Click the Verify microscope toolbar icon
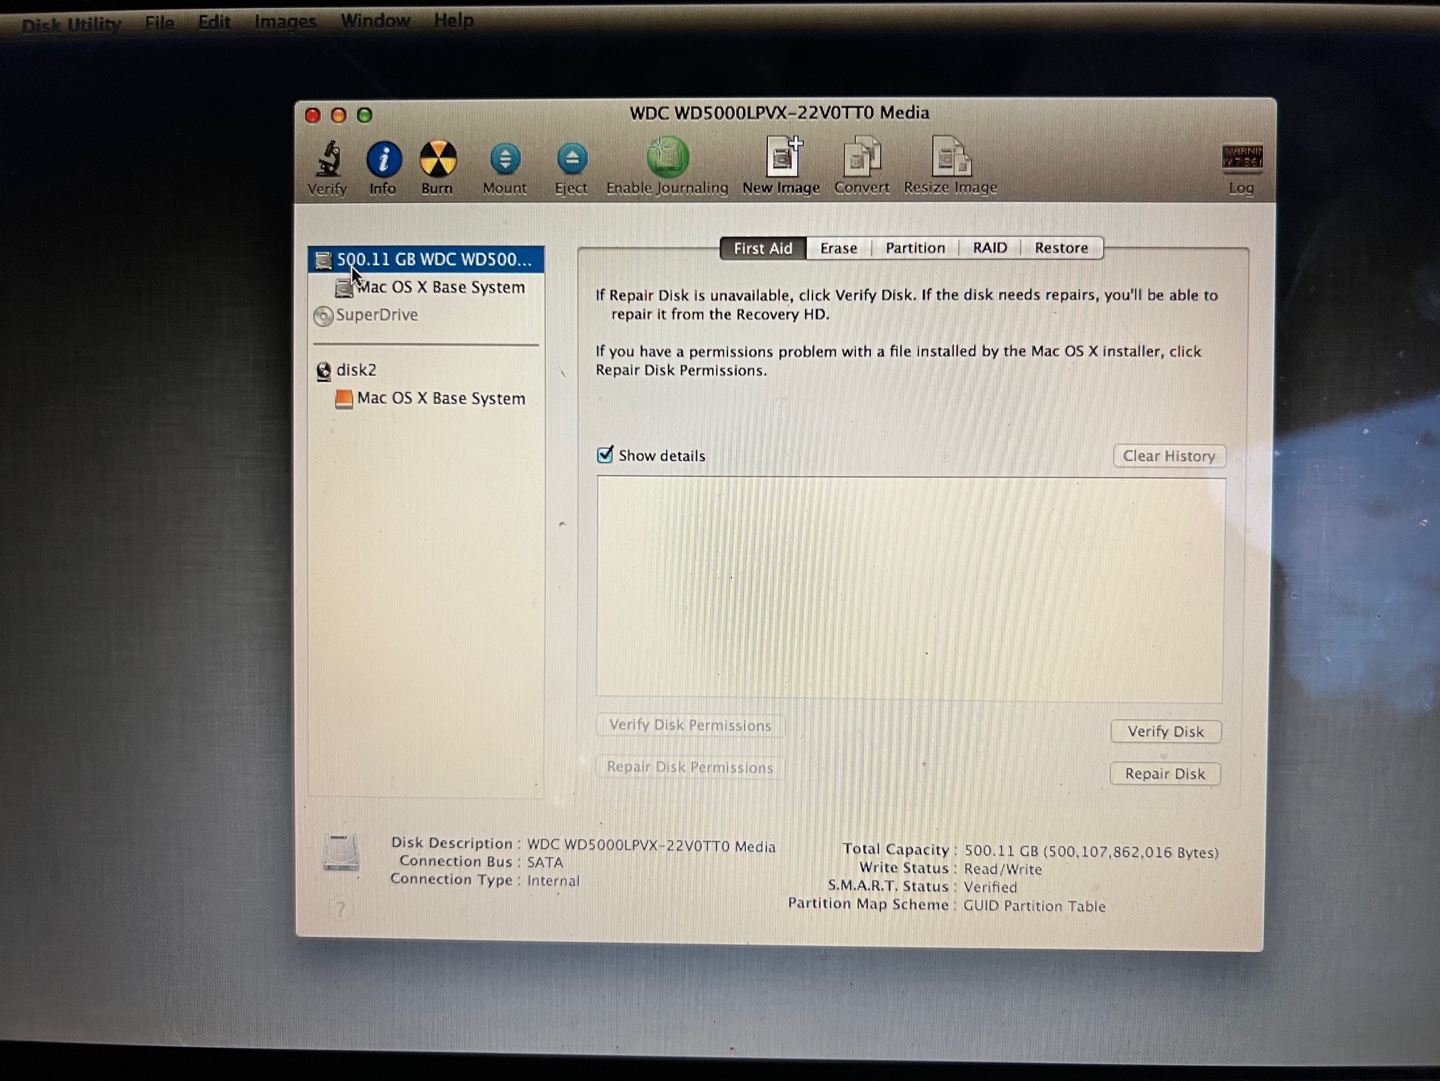This screenshot has height=1081, width=1440. 328,158
